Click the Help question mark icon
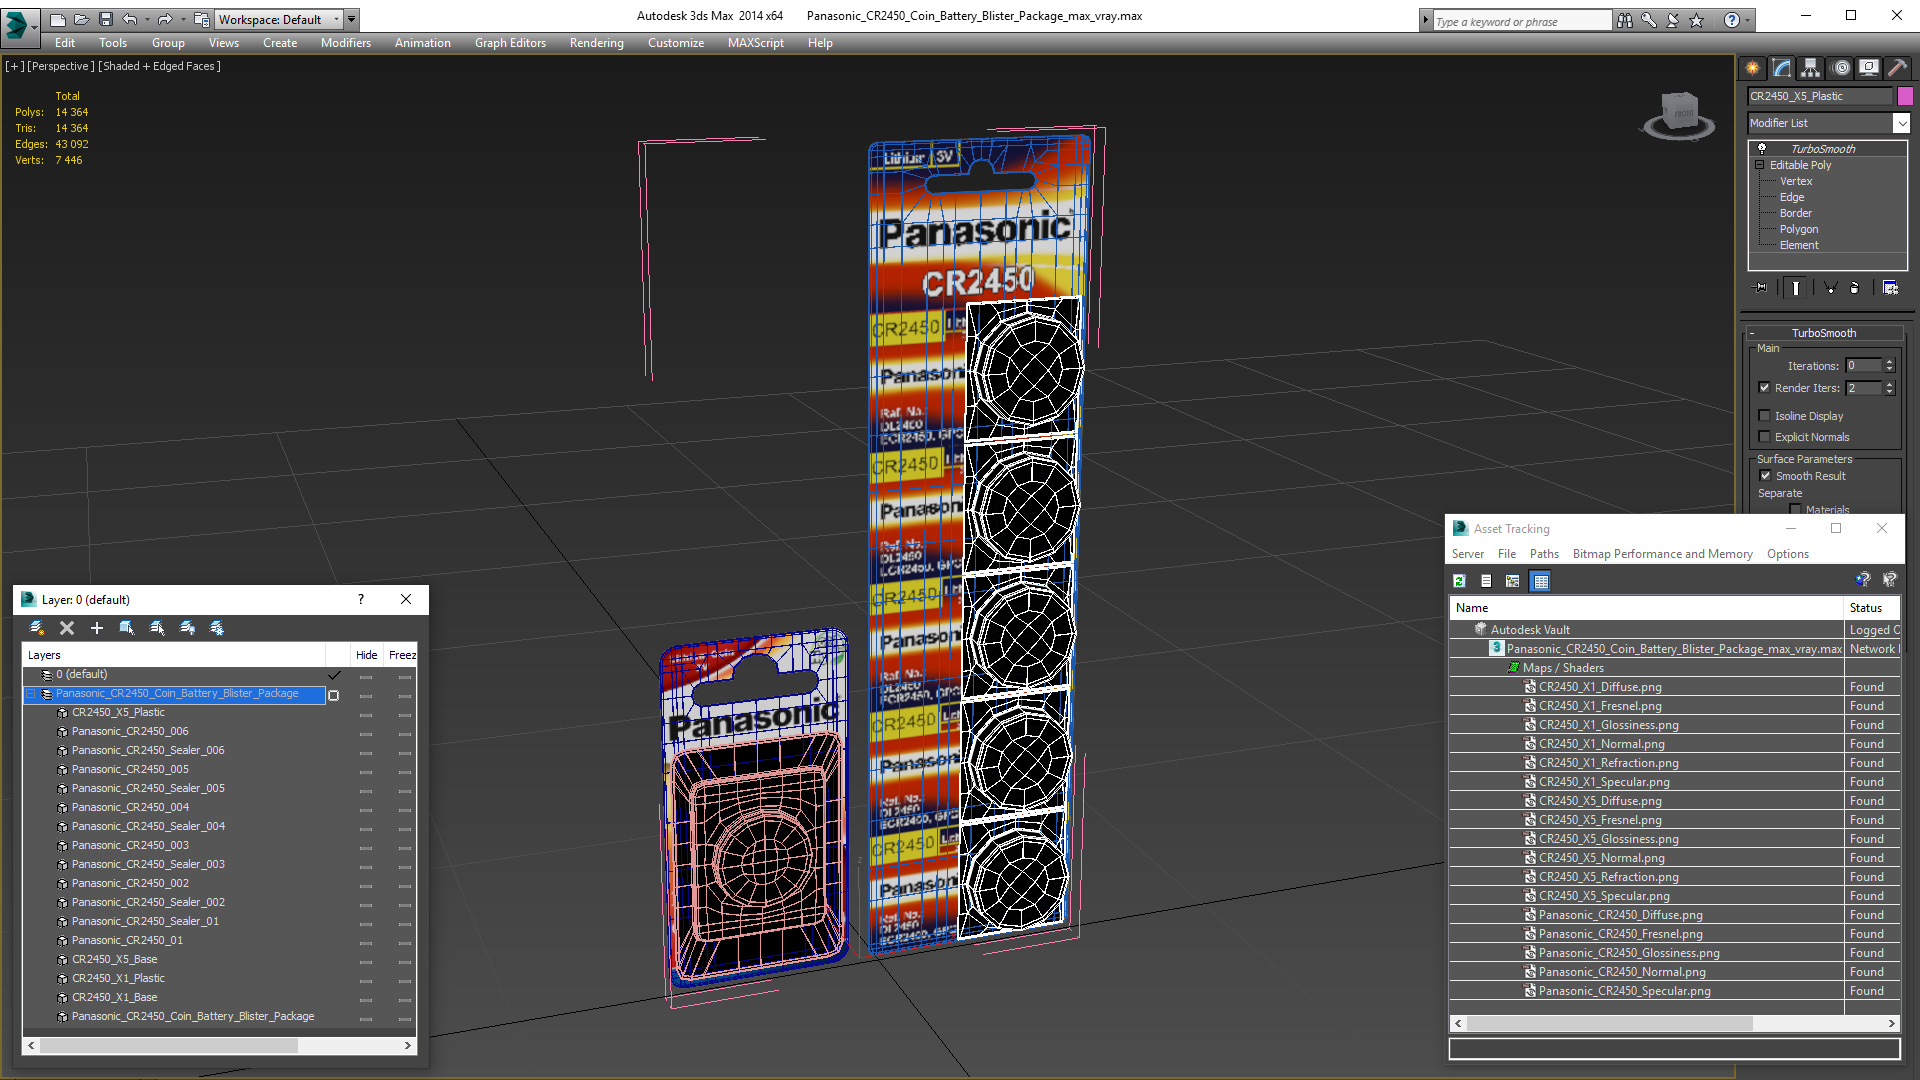Screen dimensions: 1920x1080 pyautogui.click(x=1731, y=20)
